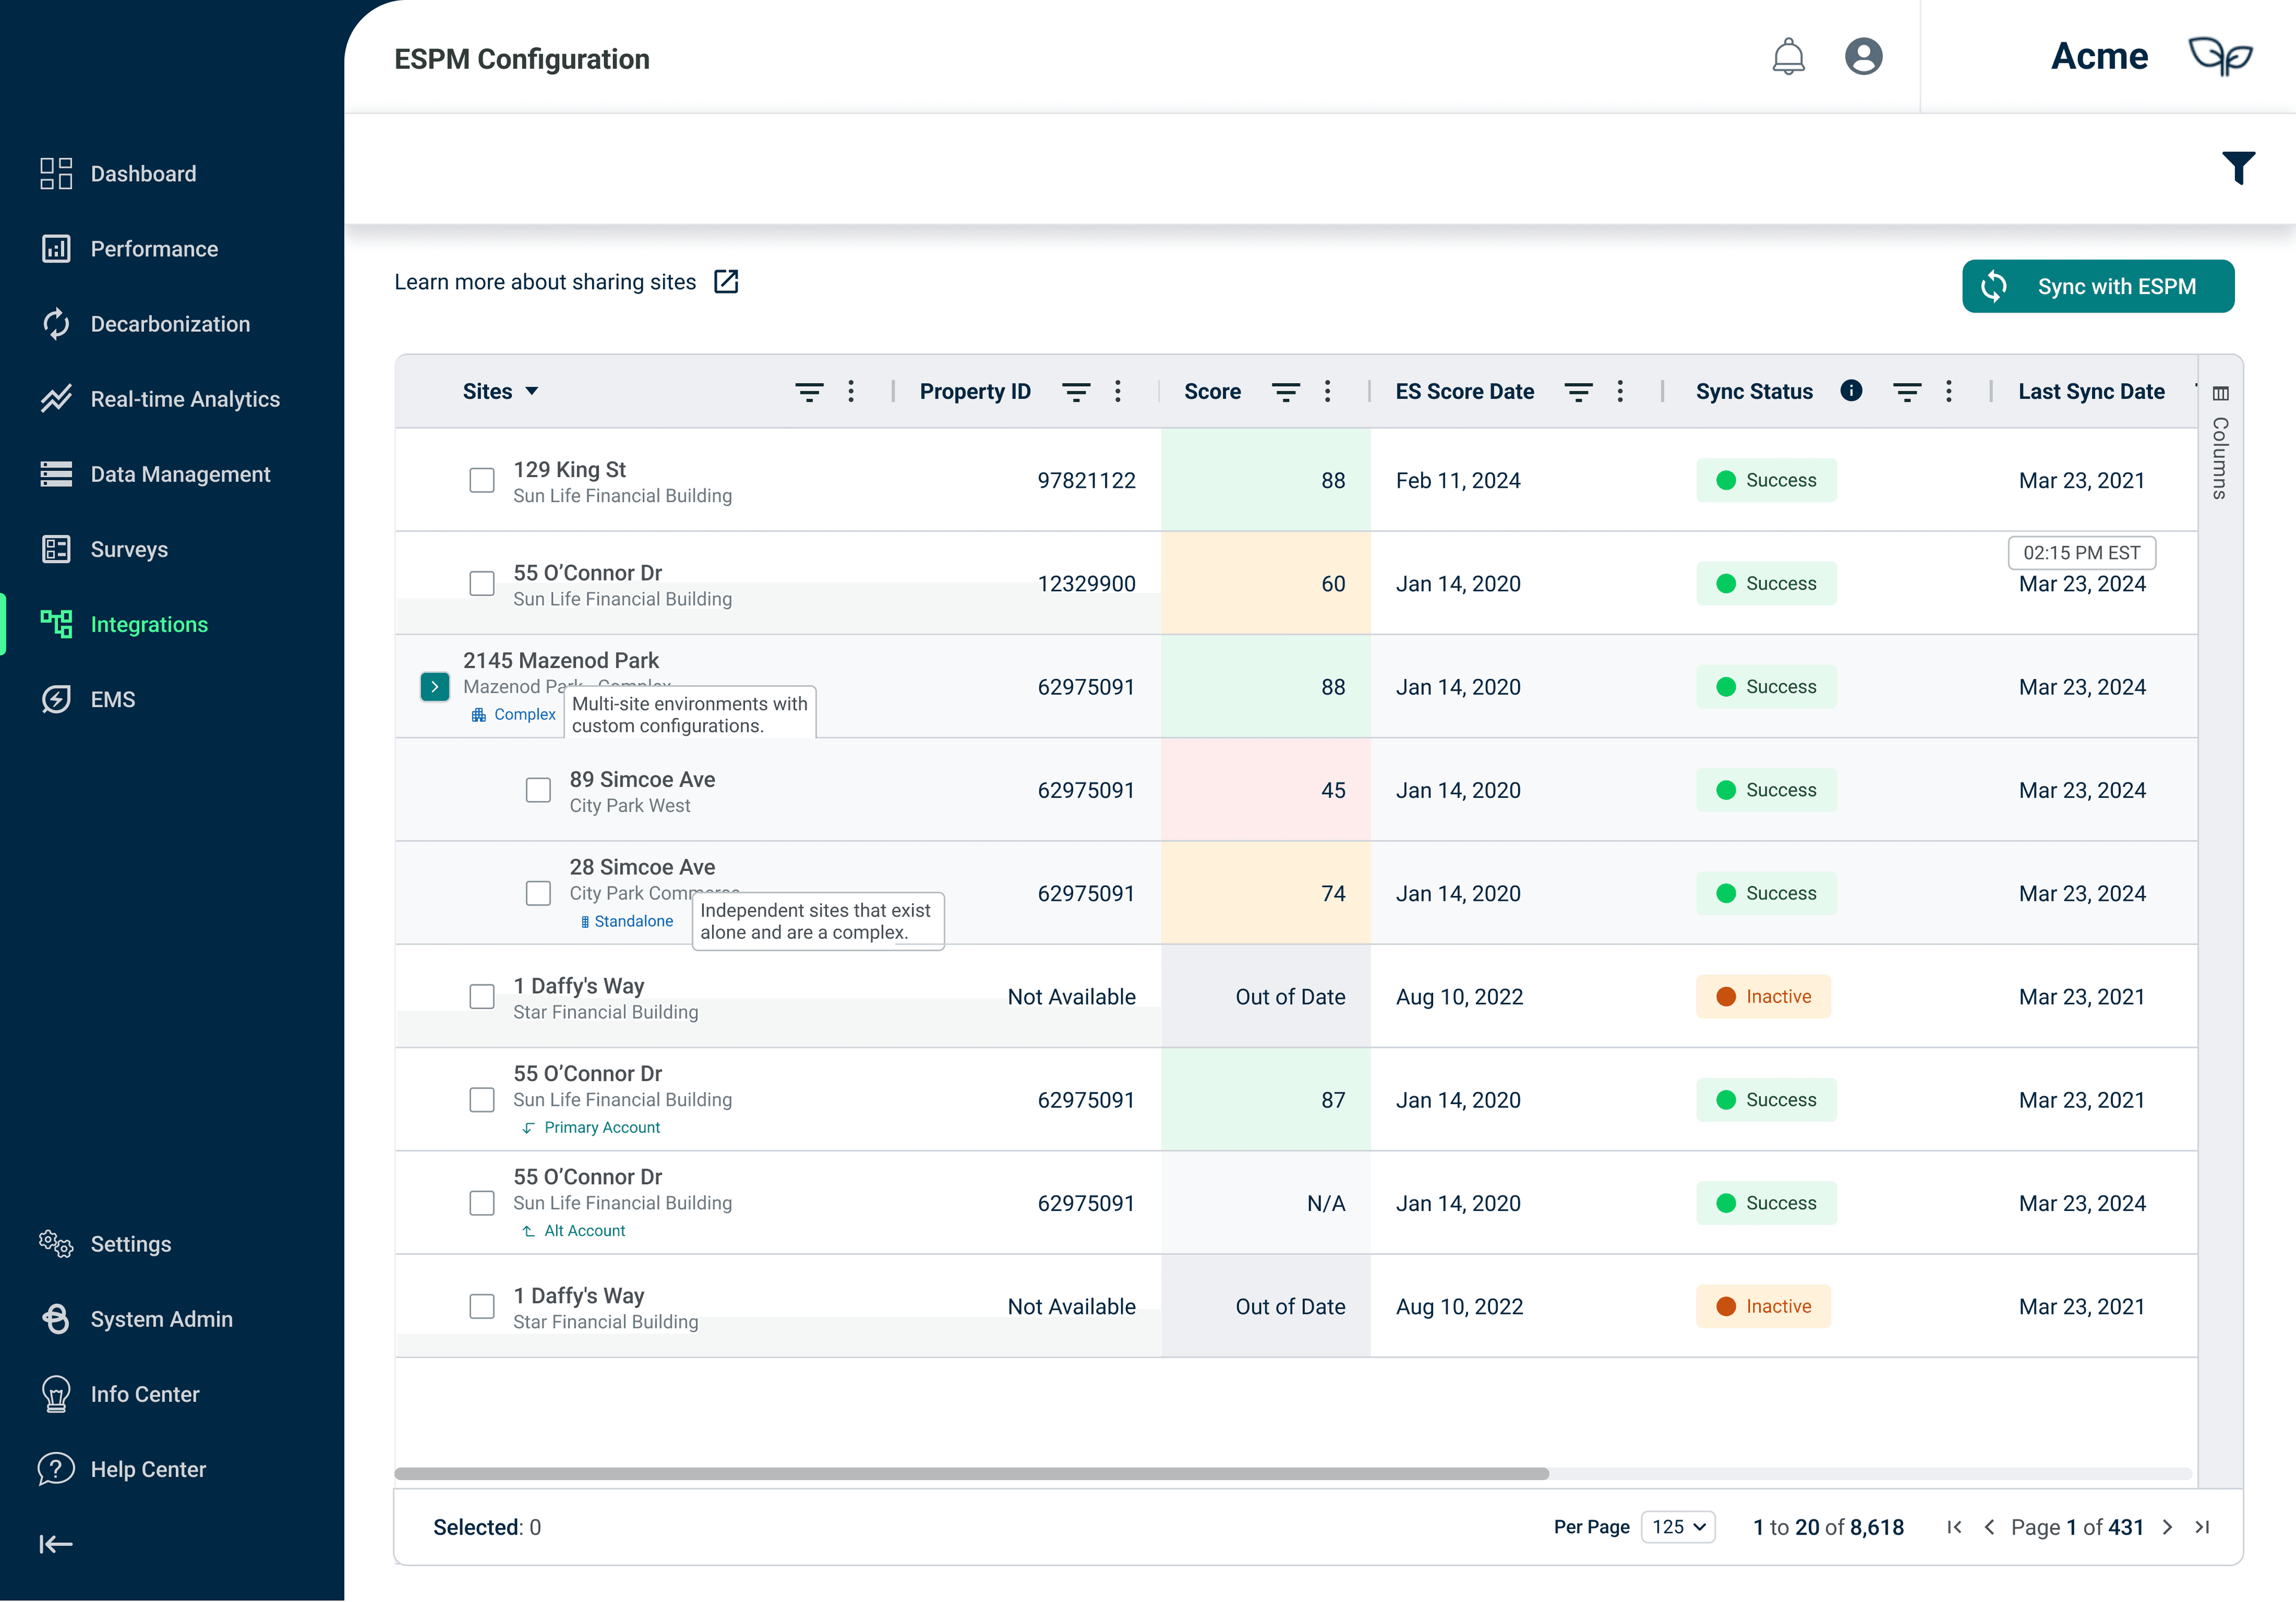Click the Sync with ESPM button
The image size is (2296, 1602).
[2098, 286]
